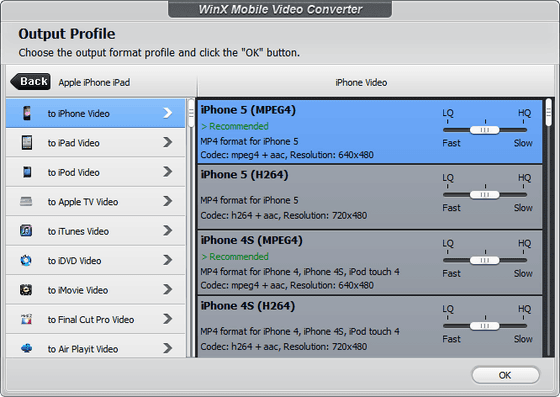Click the iTunes music icon
This screenshot has height=397, width=560.
[26, 231]
